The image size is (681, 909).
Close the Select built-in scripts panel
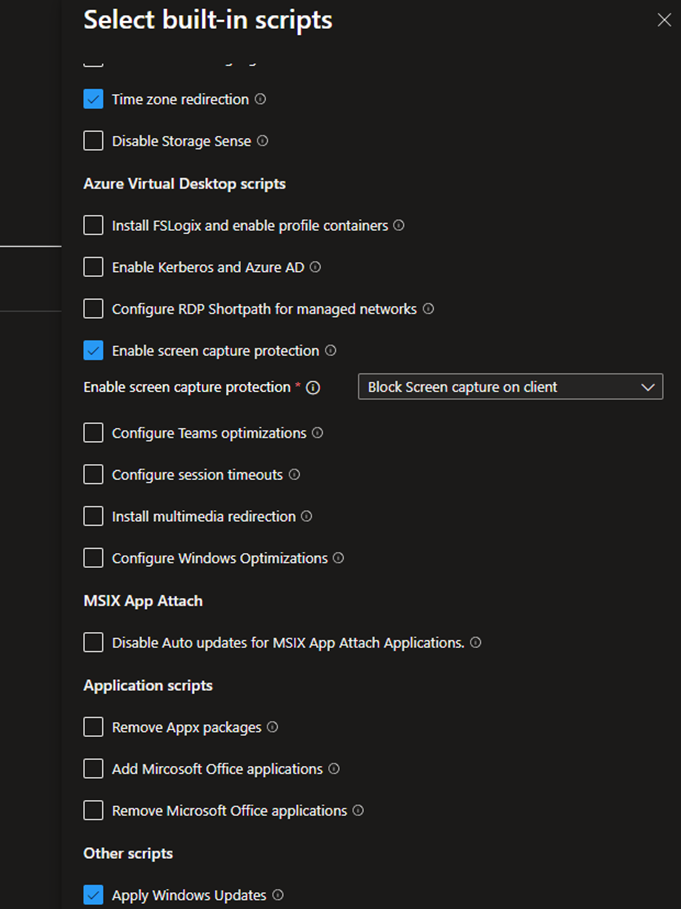click(x=664, y=20)
